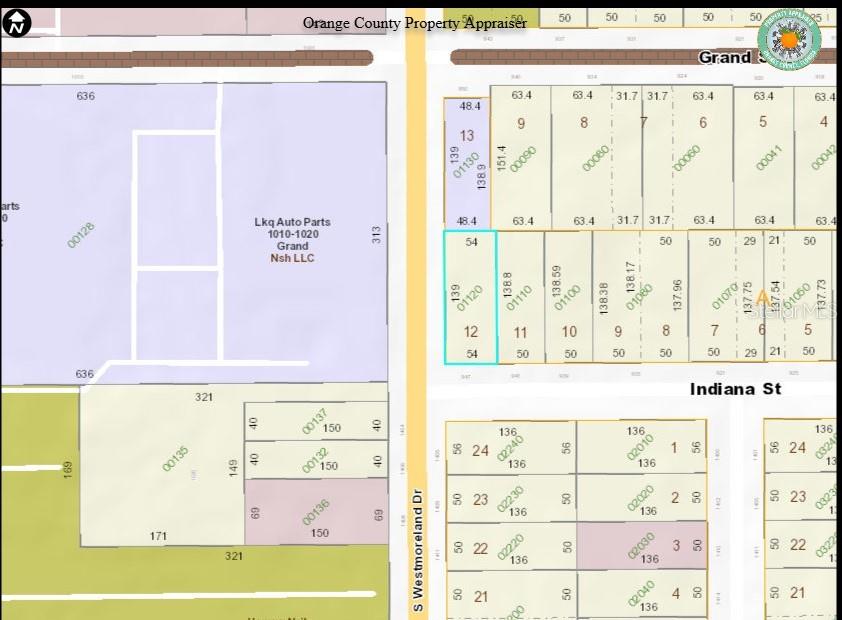Click the Orange County Property Appraiser seal logo
Screen dimensions: 842x620
click(x=789, y=38)
